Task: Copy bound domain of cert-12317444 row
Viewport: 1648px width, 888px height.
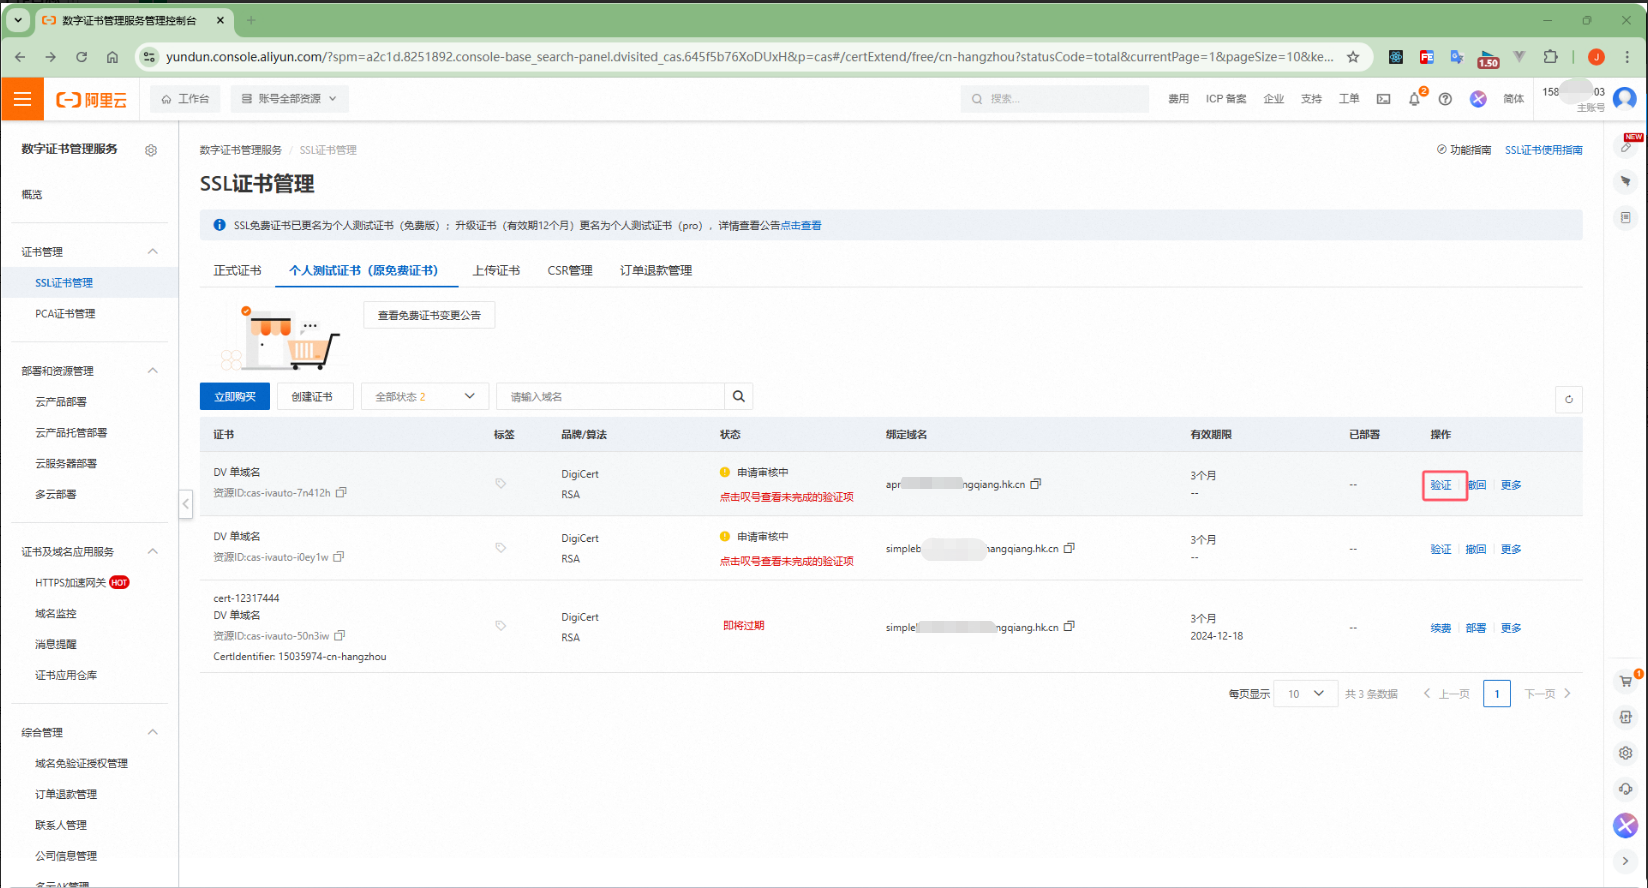Action: coord(1069,626)
